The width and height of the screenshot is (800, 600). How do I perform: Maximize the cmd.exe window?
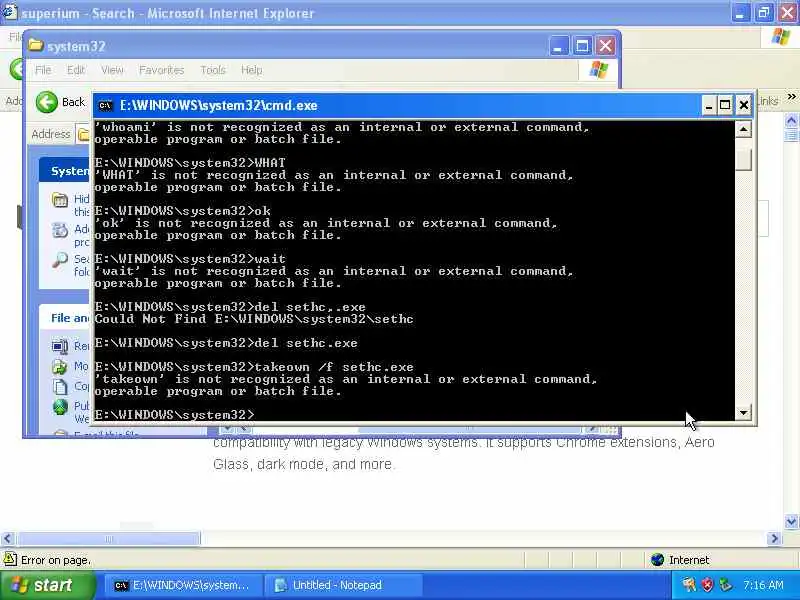tap(725, 106)
